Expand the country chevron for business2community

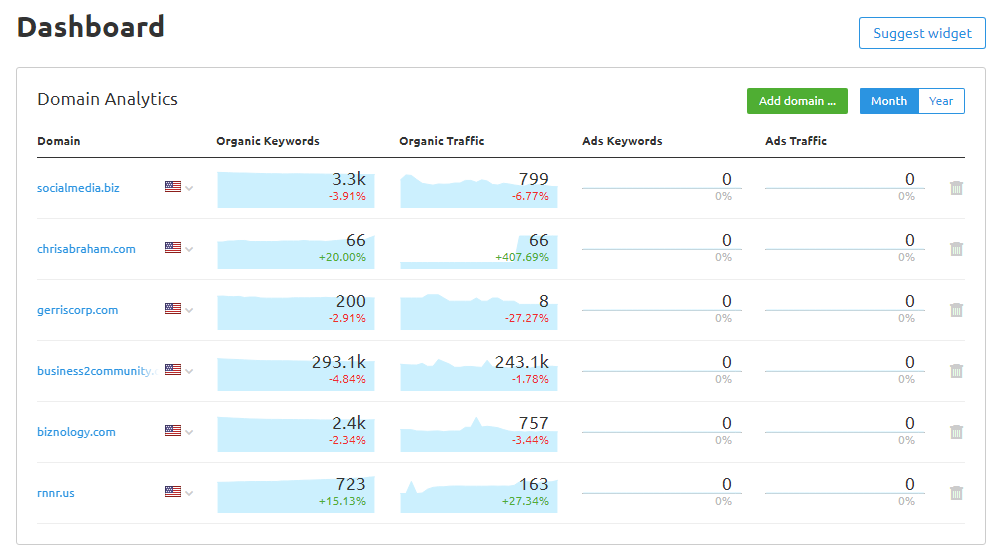(189, 371)
